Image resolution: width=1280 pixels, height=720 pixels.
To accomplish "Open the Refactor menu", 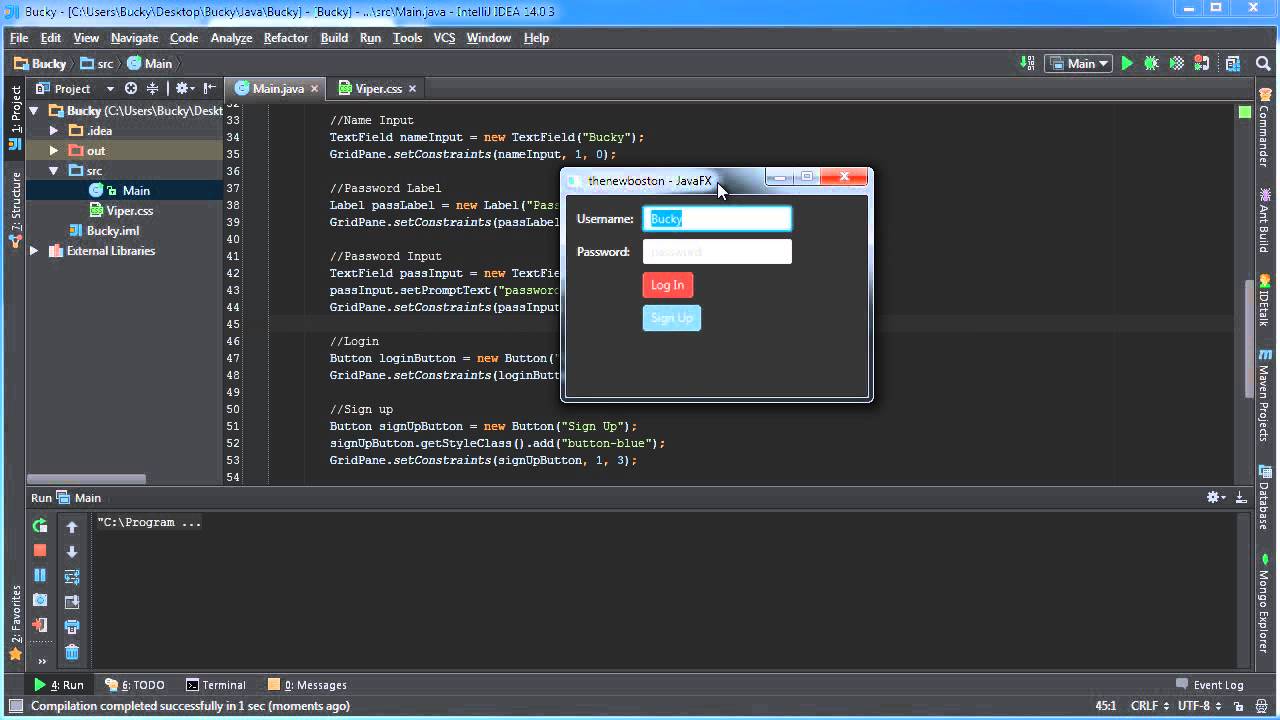I will pos(285,38).
